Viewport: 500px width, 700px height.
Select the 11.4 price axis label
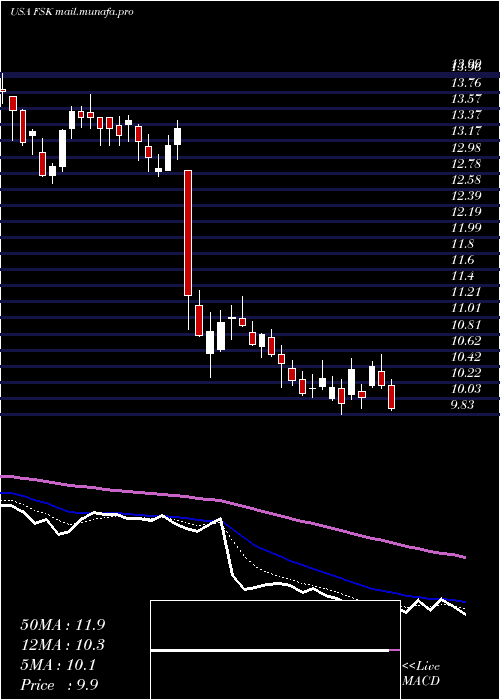pos(462,276)
